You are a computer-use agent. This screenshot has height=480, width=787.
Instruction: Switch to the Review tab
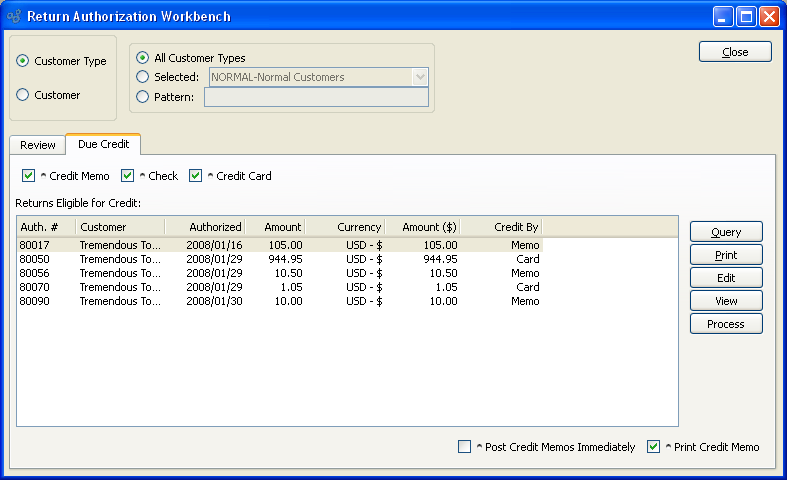[x=38, y=145]
